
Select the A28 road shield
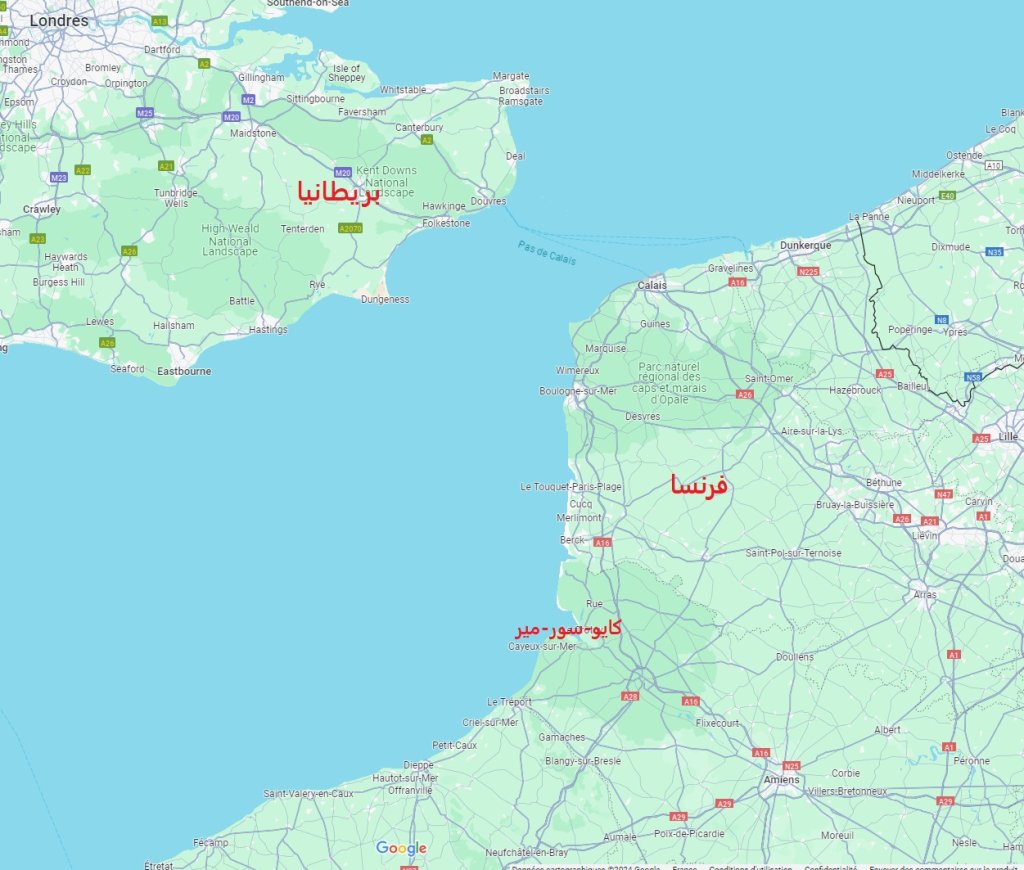pyautogui.click(x=630, y=696)
